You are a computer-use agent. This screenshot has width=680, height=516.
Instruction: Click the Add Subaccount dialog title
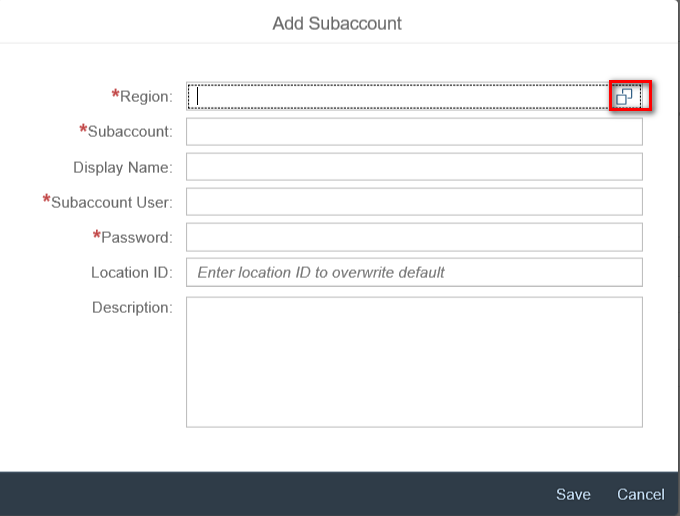point(337,22)
